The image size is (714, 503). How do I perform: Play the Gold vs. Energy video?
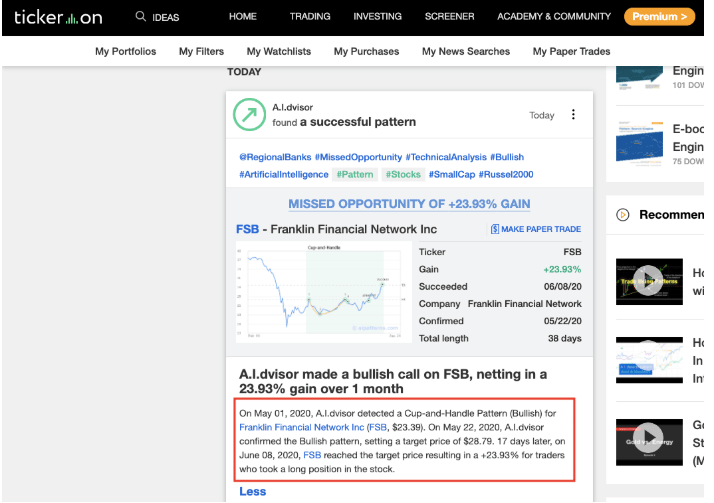pyautogui.click(x=649, y=442)
